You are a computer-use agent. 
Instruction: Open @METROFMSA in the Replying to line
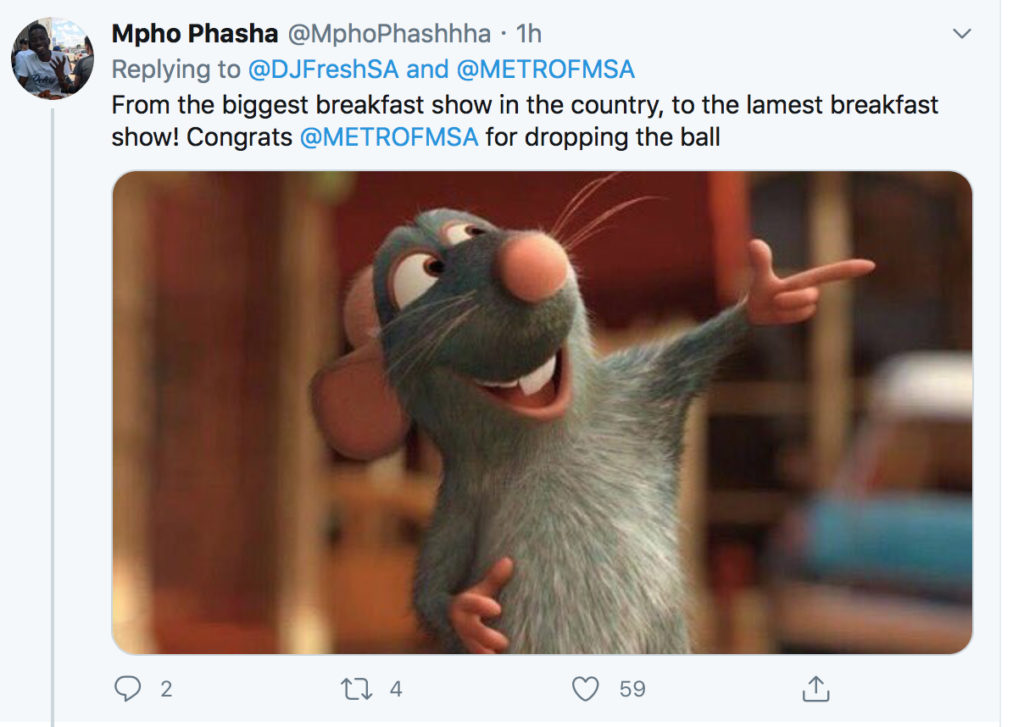pyautogui.click(x=545, y=69)
